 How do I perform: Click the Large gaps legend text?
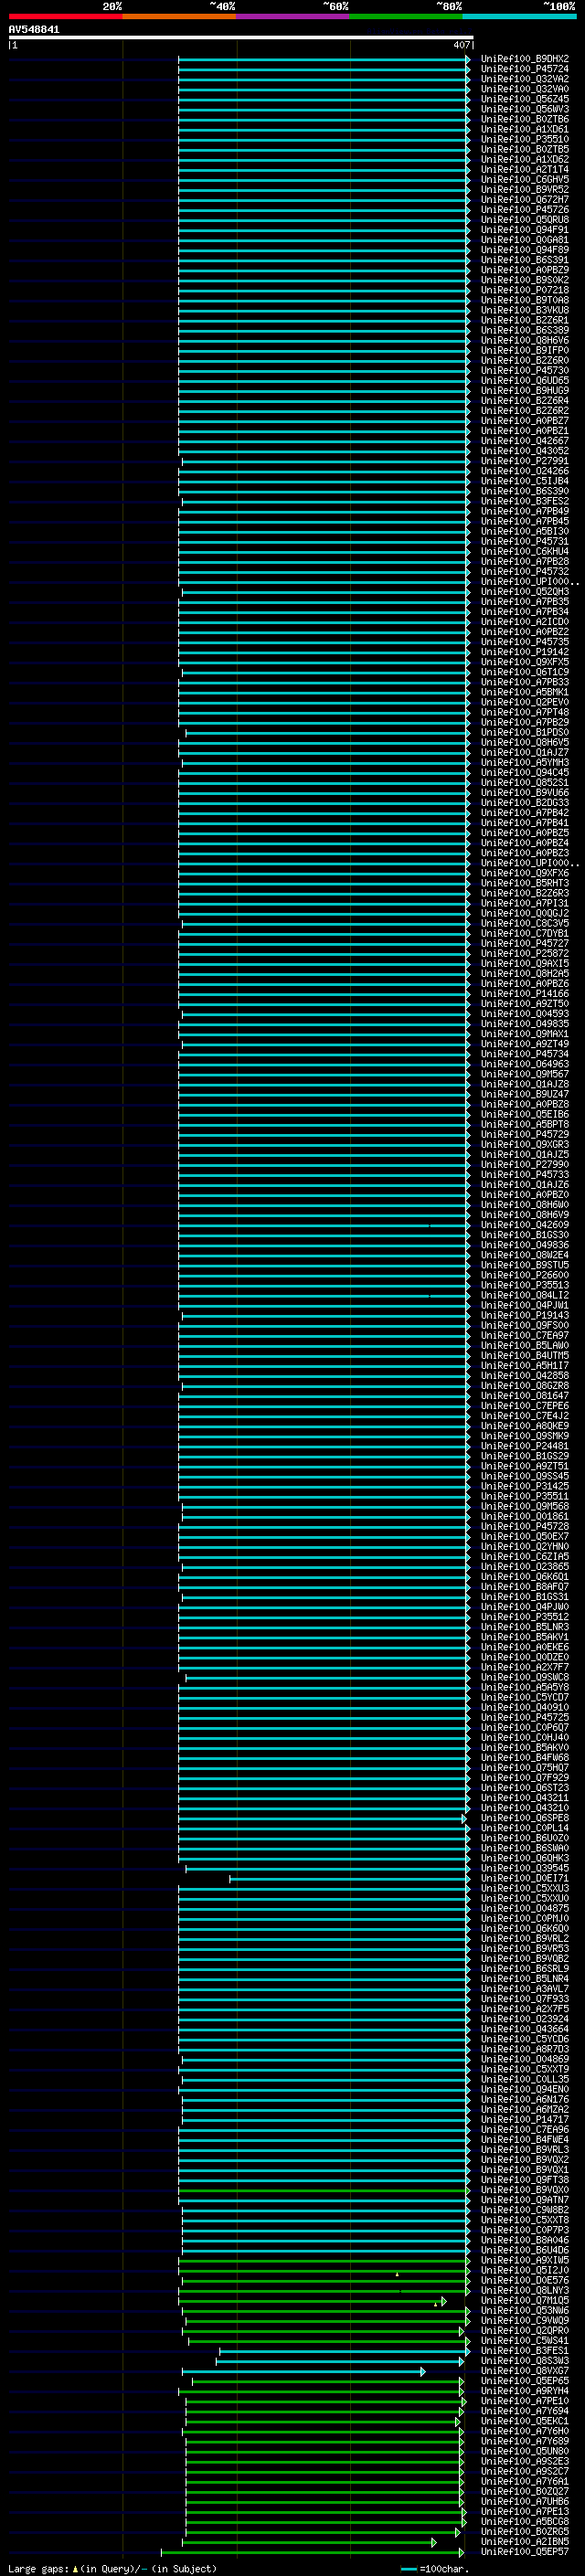coord(112,2569)
